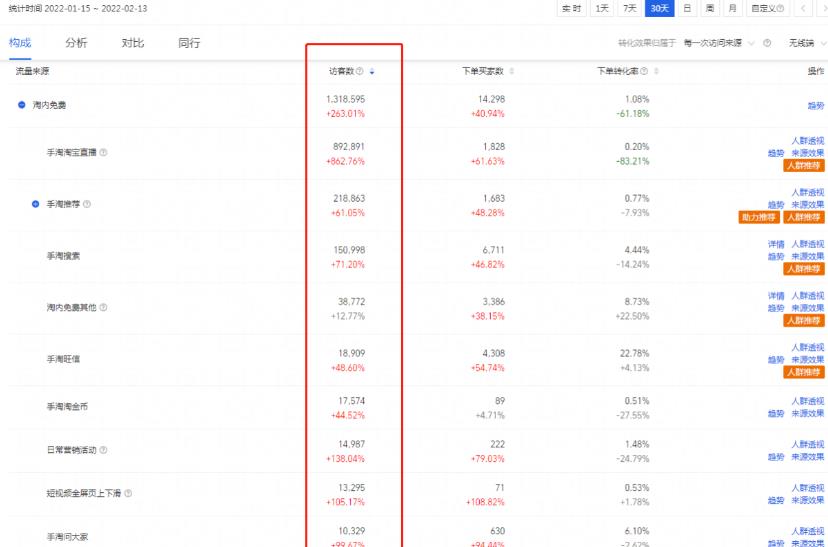Screen dimensions: 828x547
Task: Open 人群透视 for 手淘淘金币
Action: (x=807, y=401)
